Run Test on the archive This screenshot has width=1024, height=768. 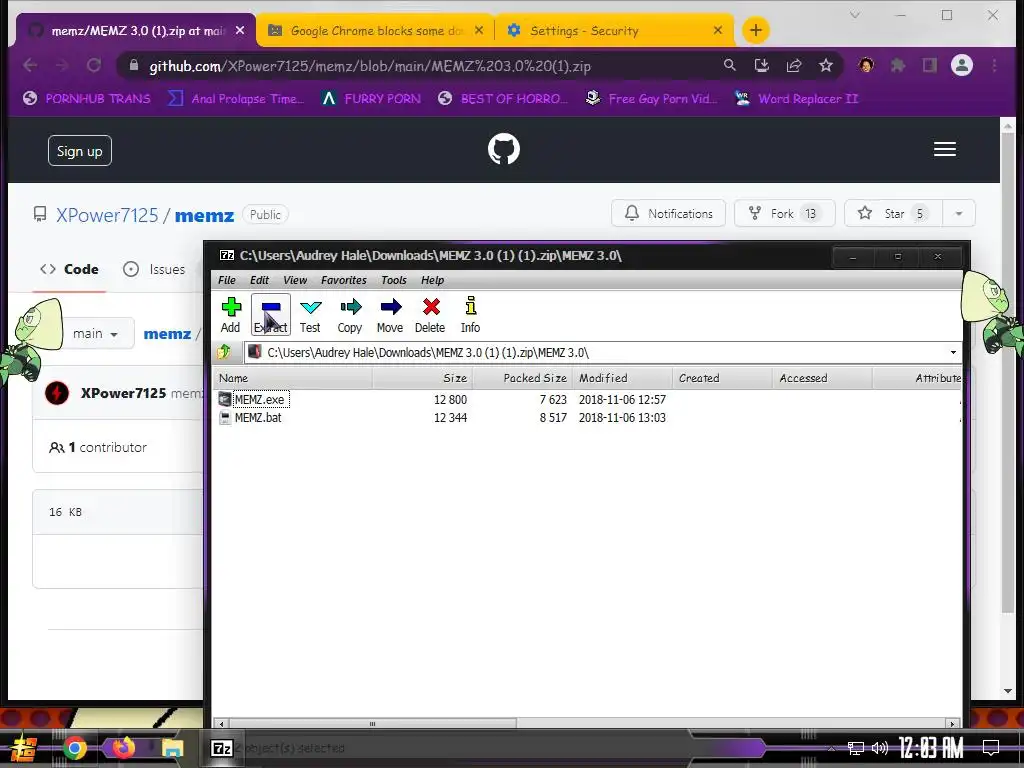(x=310, y=315)
